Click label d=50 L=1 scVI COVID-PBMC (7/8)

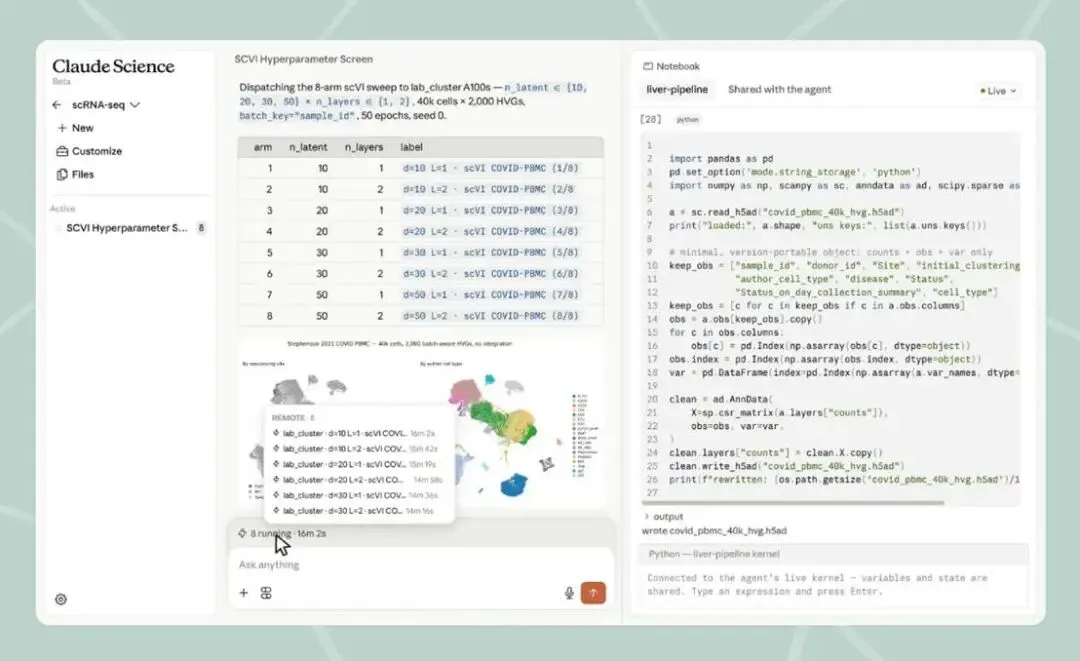click(490, 295)
